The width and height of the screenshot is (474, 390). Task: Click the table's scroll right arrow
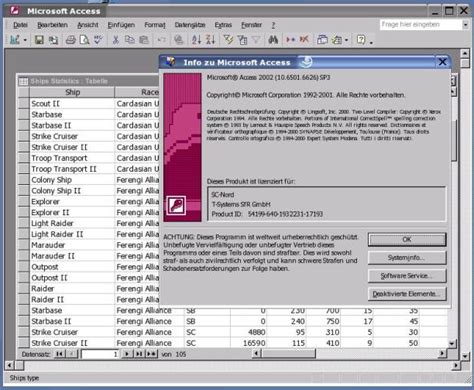click(442, 354)
